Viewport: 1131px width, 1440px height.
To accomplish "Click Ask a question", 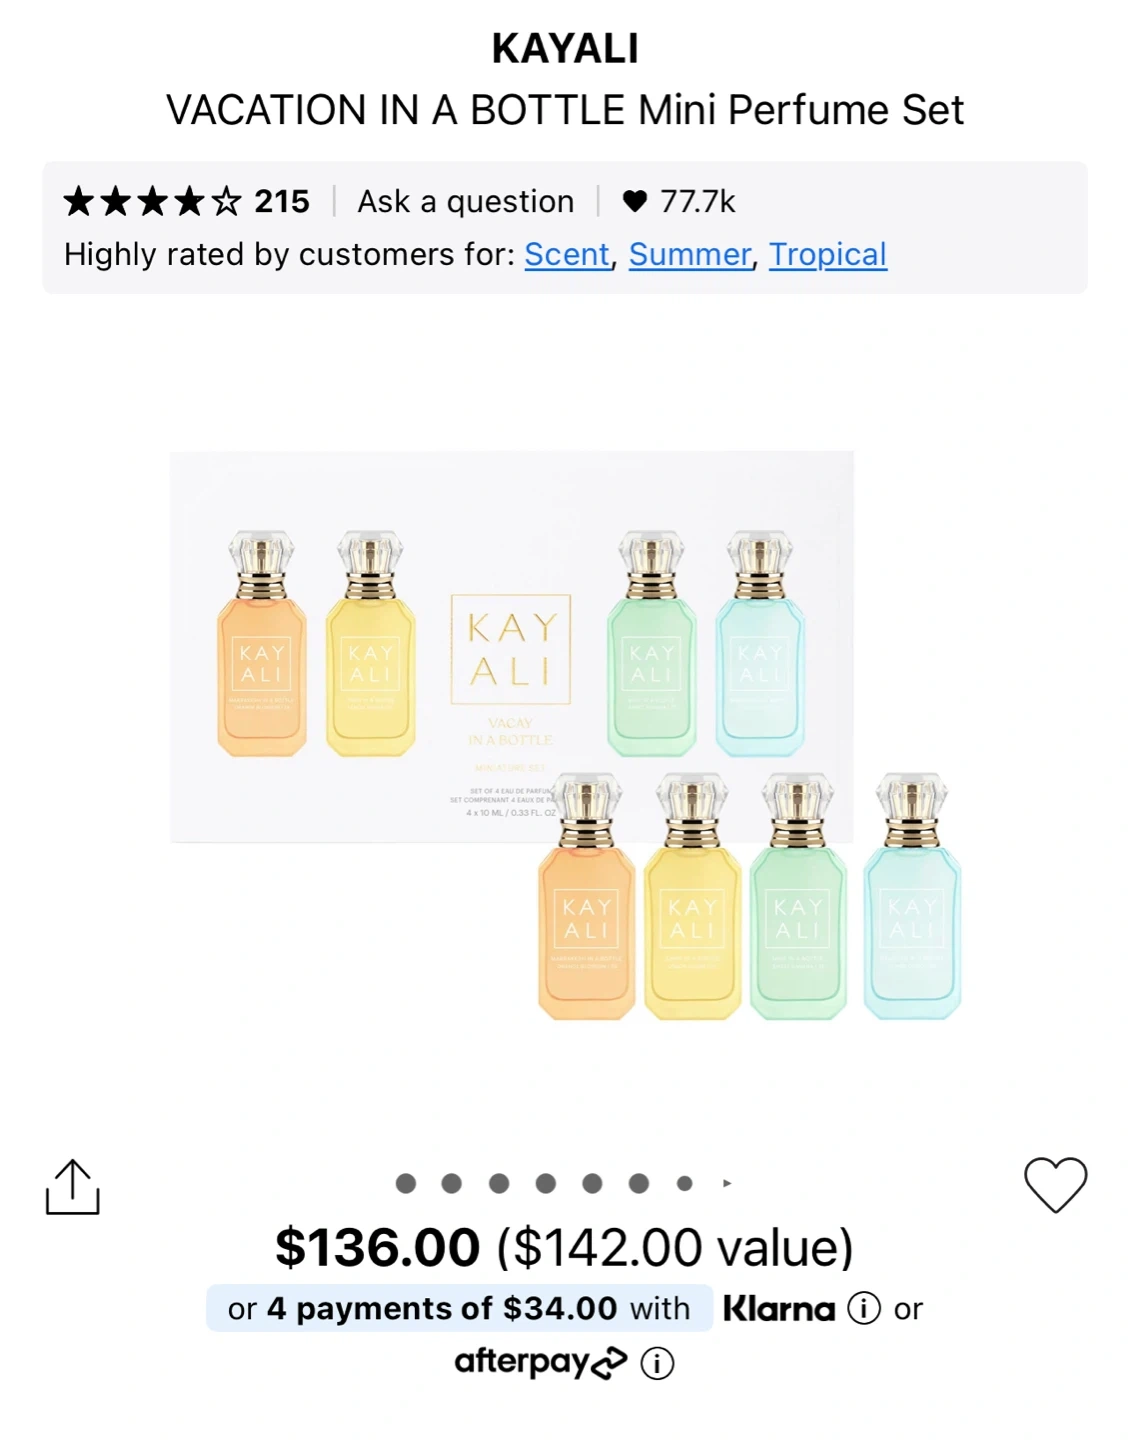I will 466,202.
